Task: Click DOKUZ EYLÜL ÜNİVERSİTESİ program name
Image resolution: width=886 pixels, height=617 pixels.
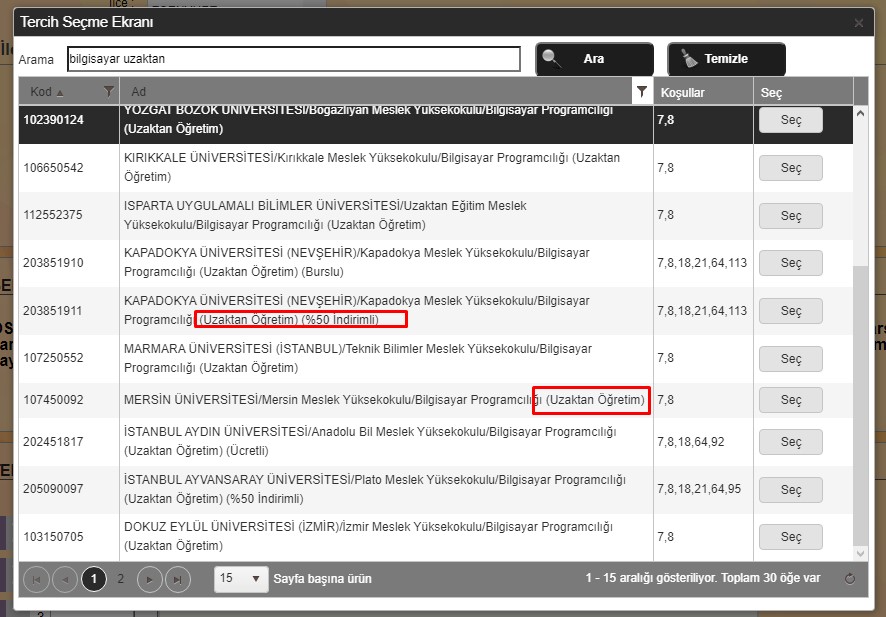Action: coord(368,536)
